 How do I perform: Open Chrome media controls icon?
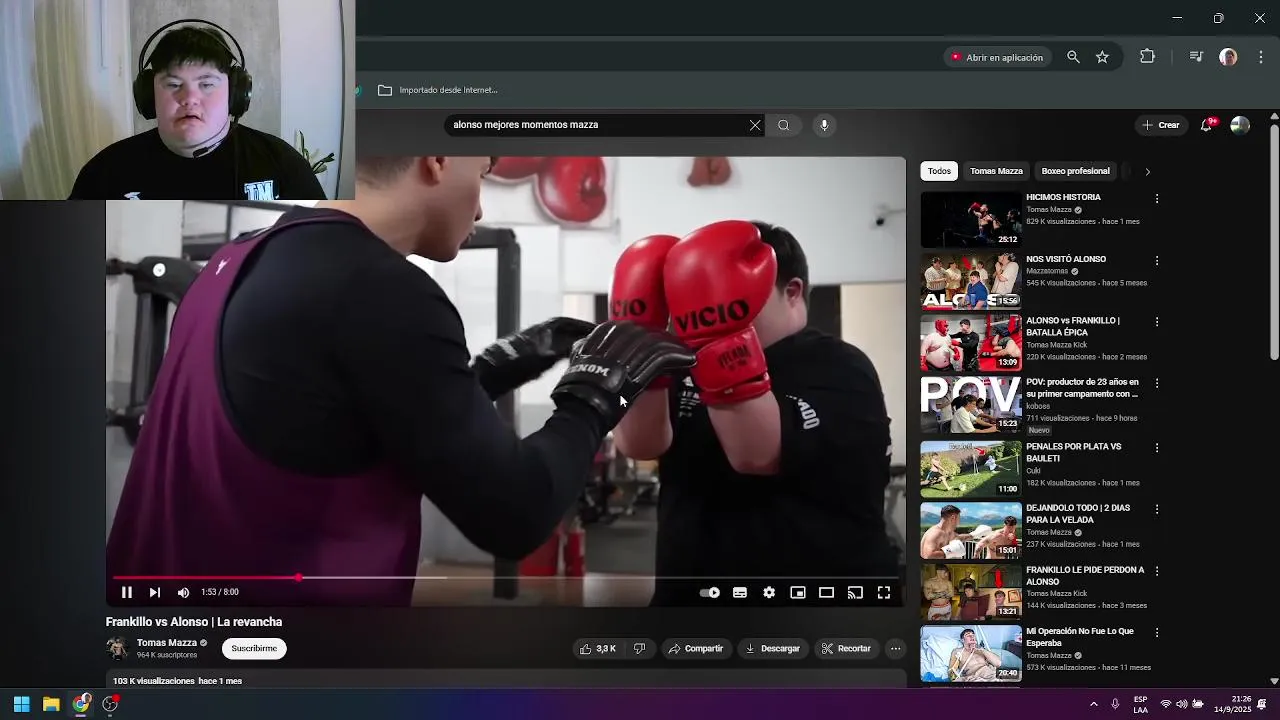1196,57
